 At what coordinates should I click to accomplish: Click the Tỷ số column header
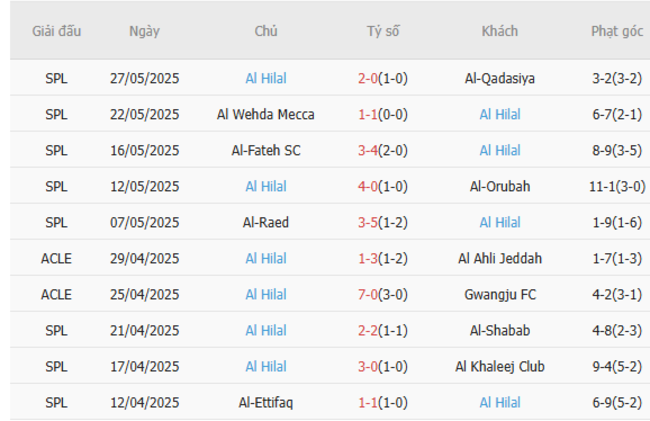382,31
